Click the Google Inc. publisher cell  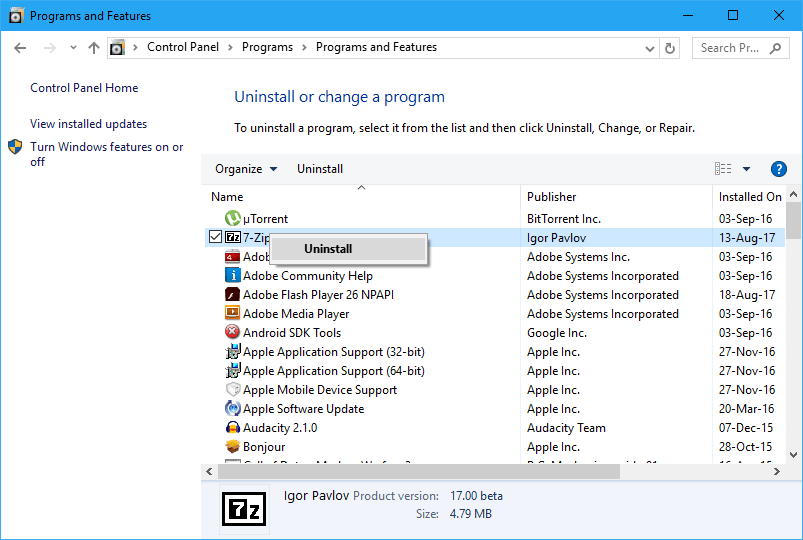557,333
